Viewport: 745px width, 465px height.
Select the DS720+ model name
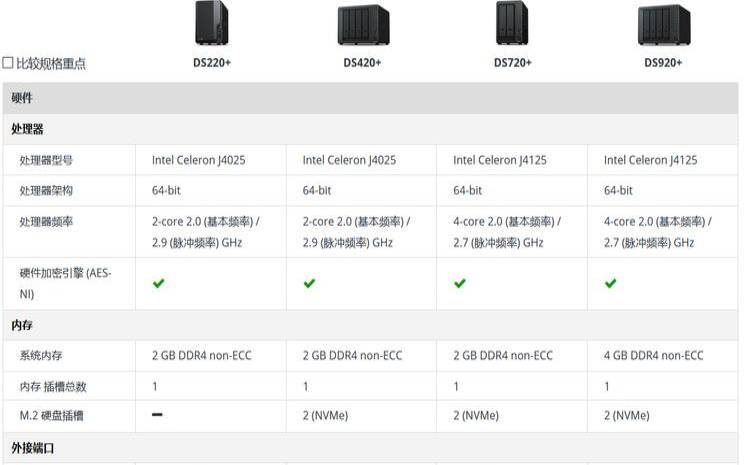click(x=513, y=63)
